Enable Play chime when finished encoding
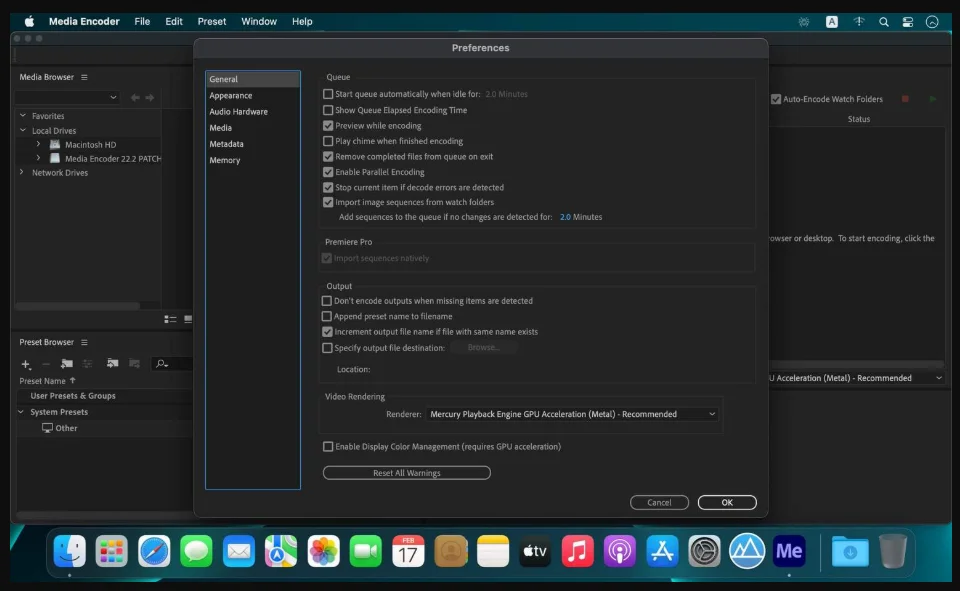 pos(328,141)
